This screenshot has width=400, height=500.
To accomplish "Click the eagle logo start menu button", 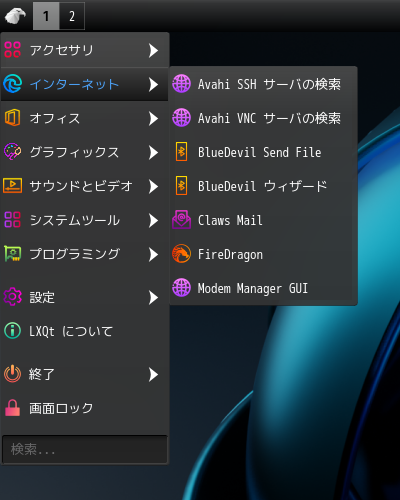I will [x=15, y=16].
